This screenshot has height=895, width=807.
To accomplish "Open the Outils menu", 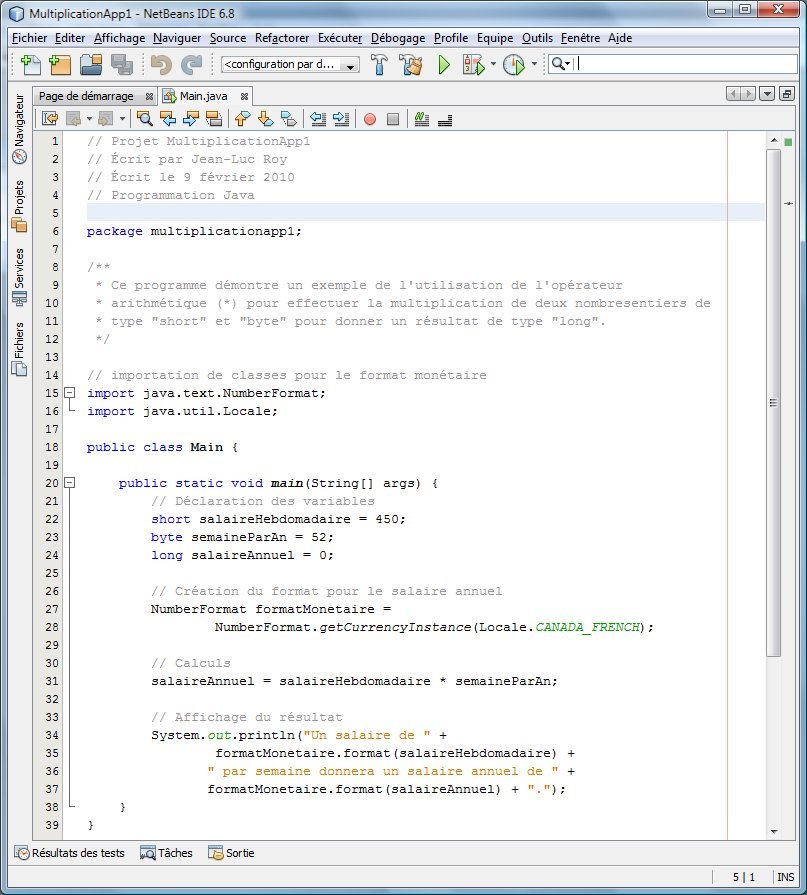I will (x=537, y=38).
